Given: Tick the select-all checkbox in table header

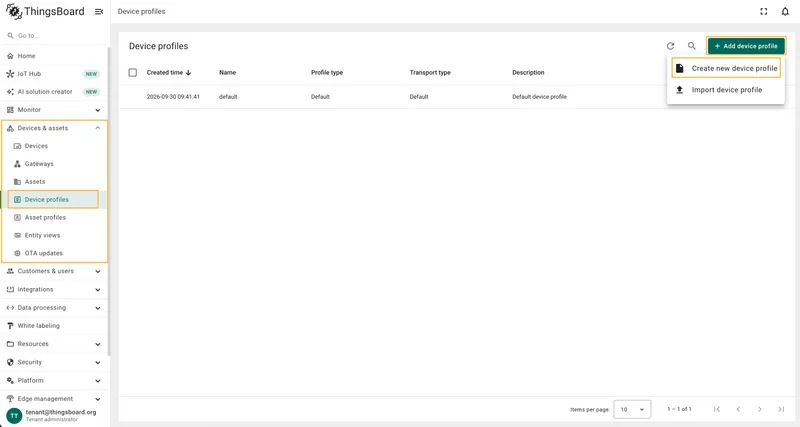Looking at the screenshot, I should click(x=133, y=72).
